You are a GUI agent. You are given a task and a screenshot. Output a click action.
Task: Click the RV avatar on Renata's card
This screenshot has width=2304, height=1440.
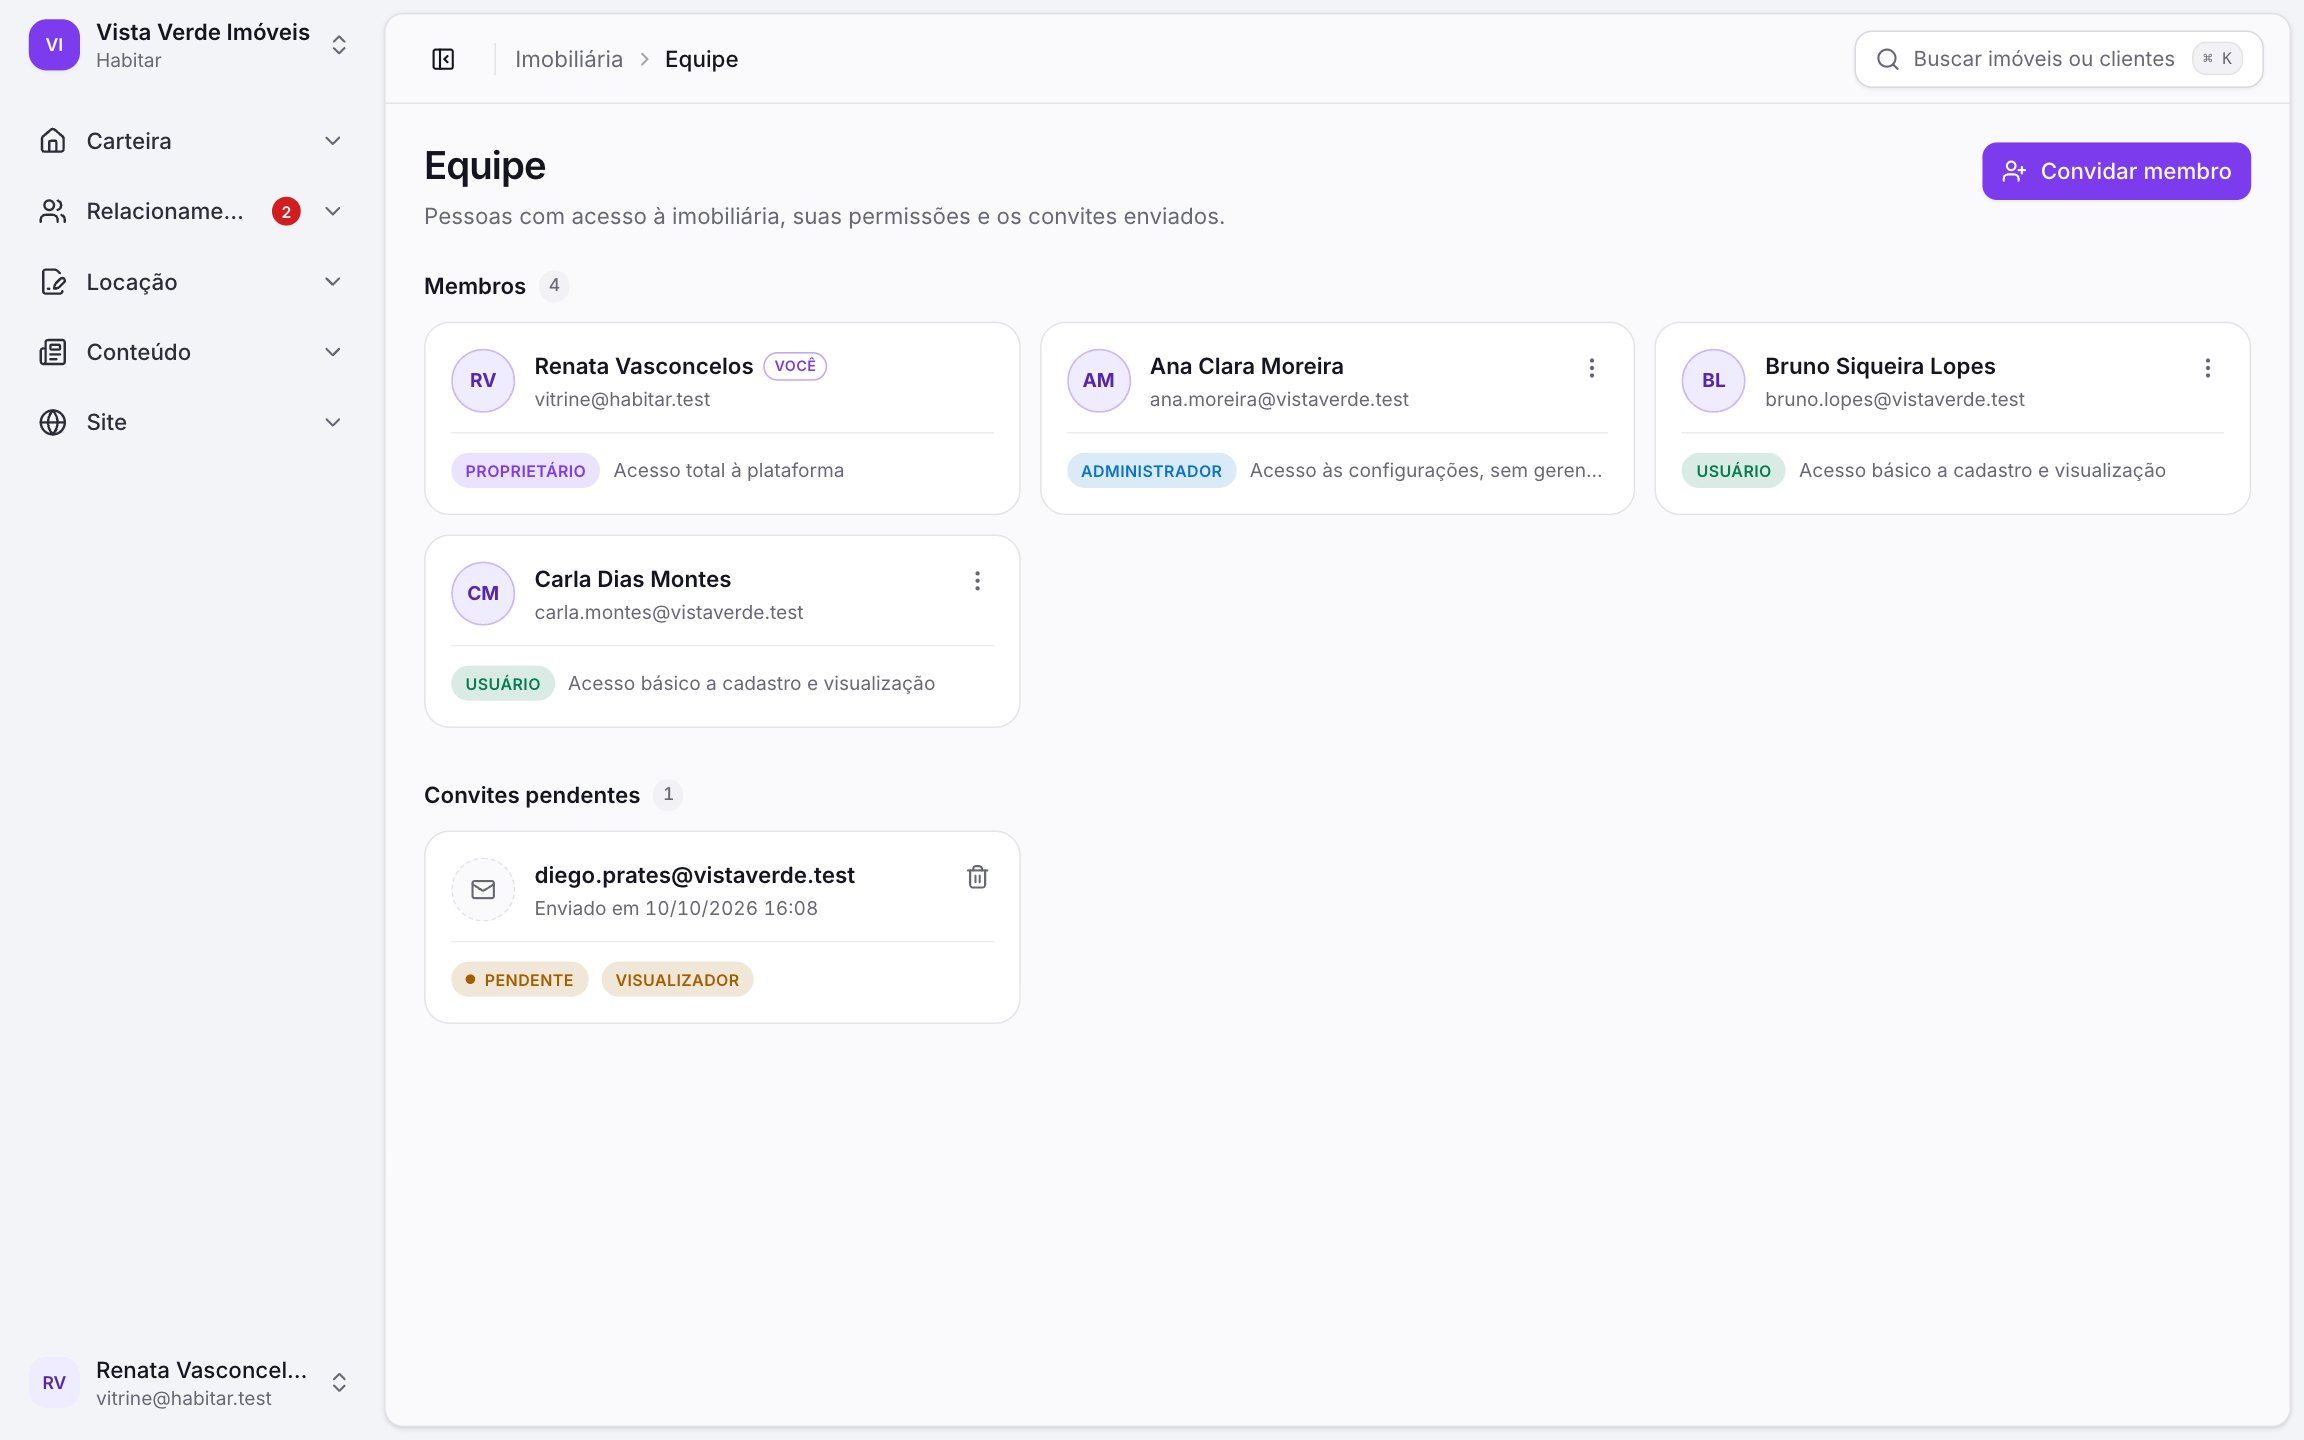point(483,380)
